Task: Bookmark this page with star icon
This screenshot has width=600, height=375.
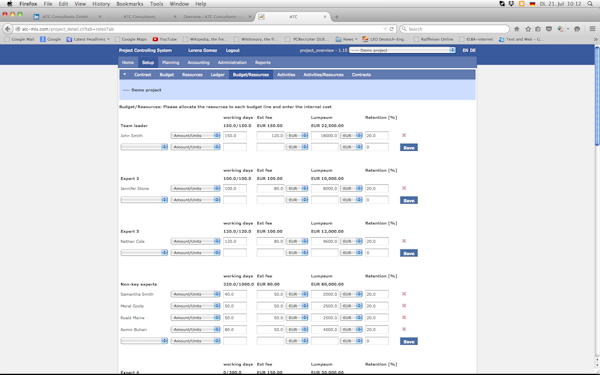Action: (528, 29)
